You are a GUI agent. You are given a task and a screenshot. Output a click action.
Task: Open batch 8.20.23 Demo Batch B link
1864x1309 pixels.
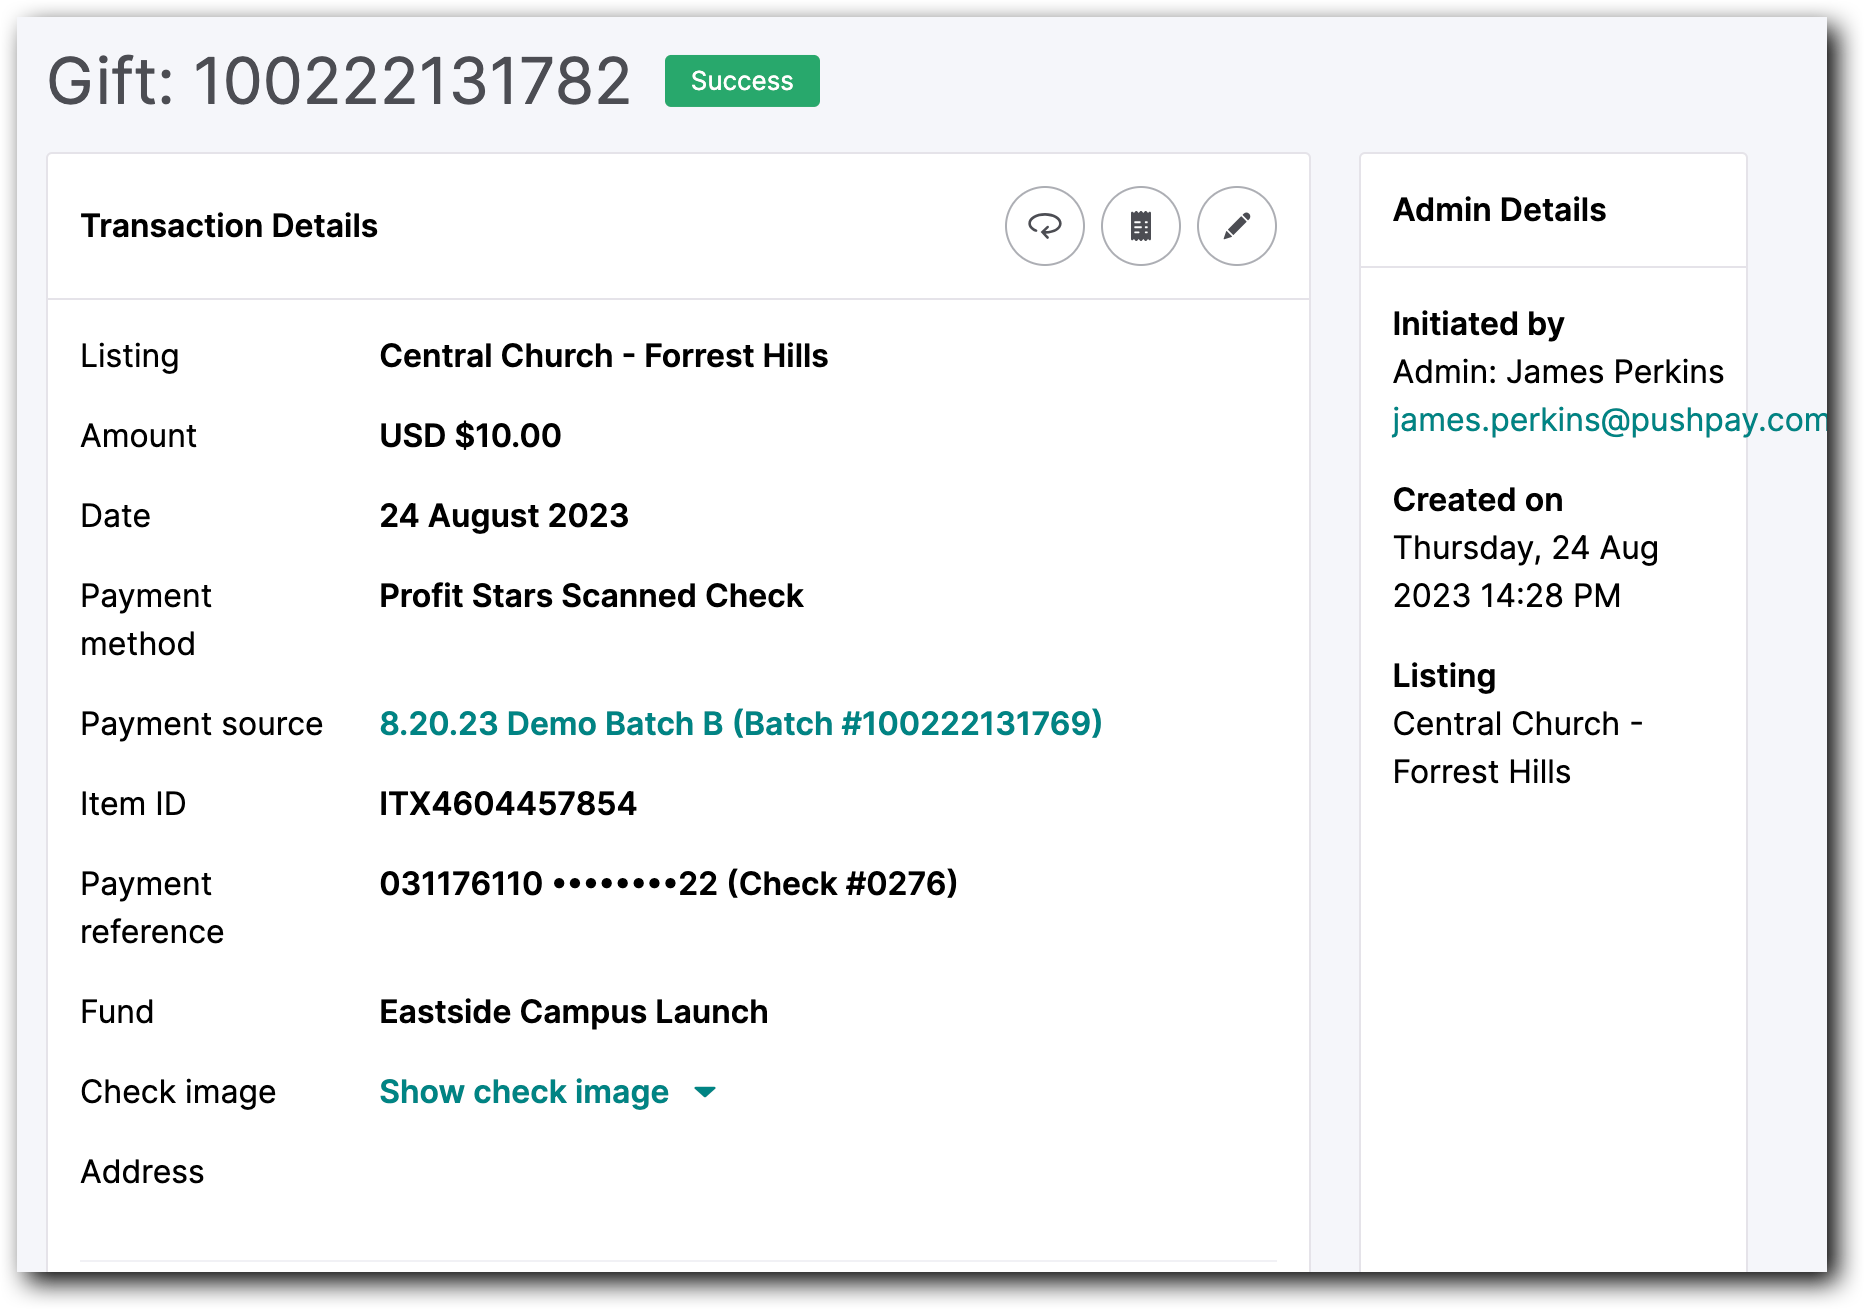(x=740, y=723)
